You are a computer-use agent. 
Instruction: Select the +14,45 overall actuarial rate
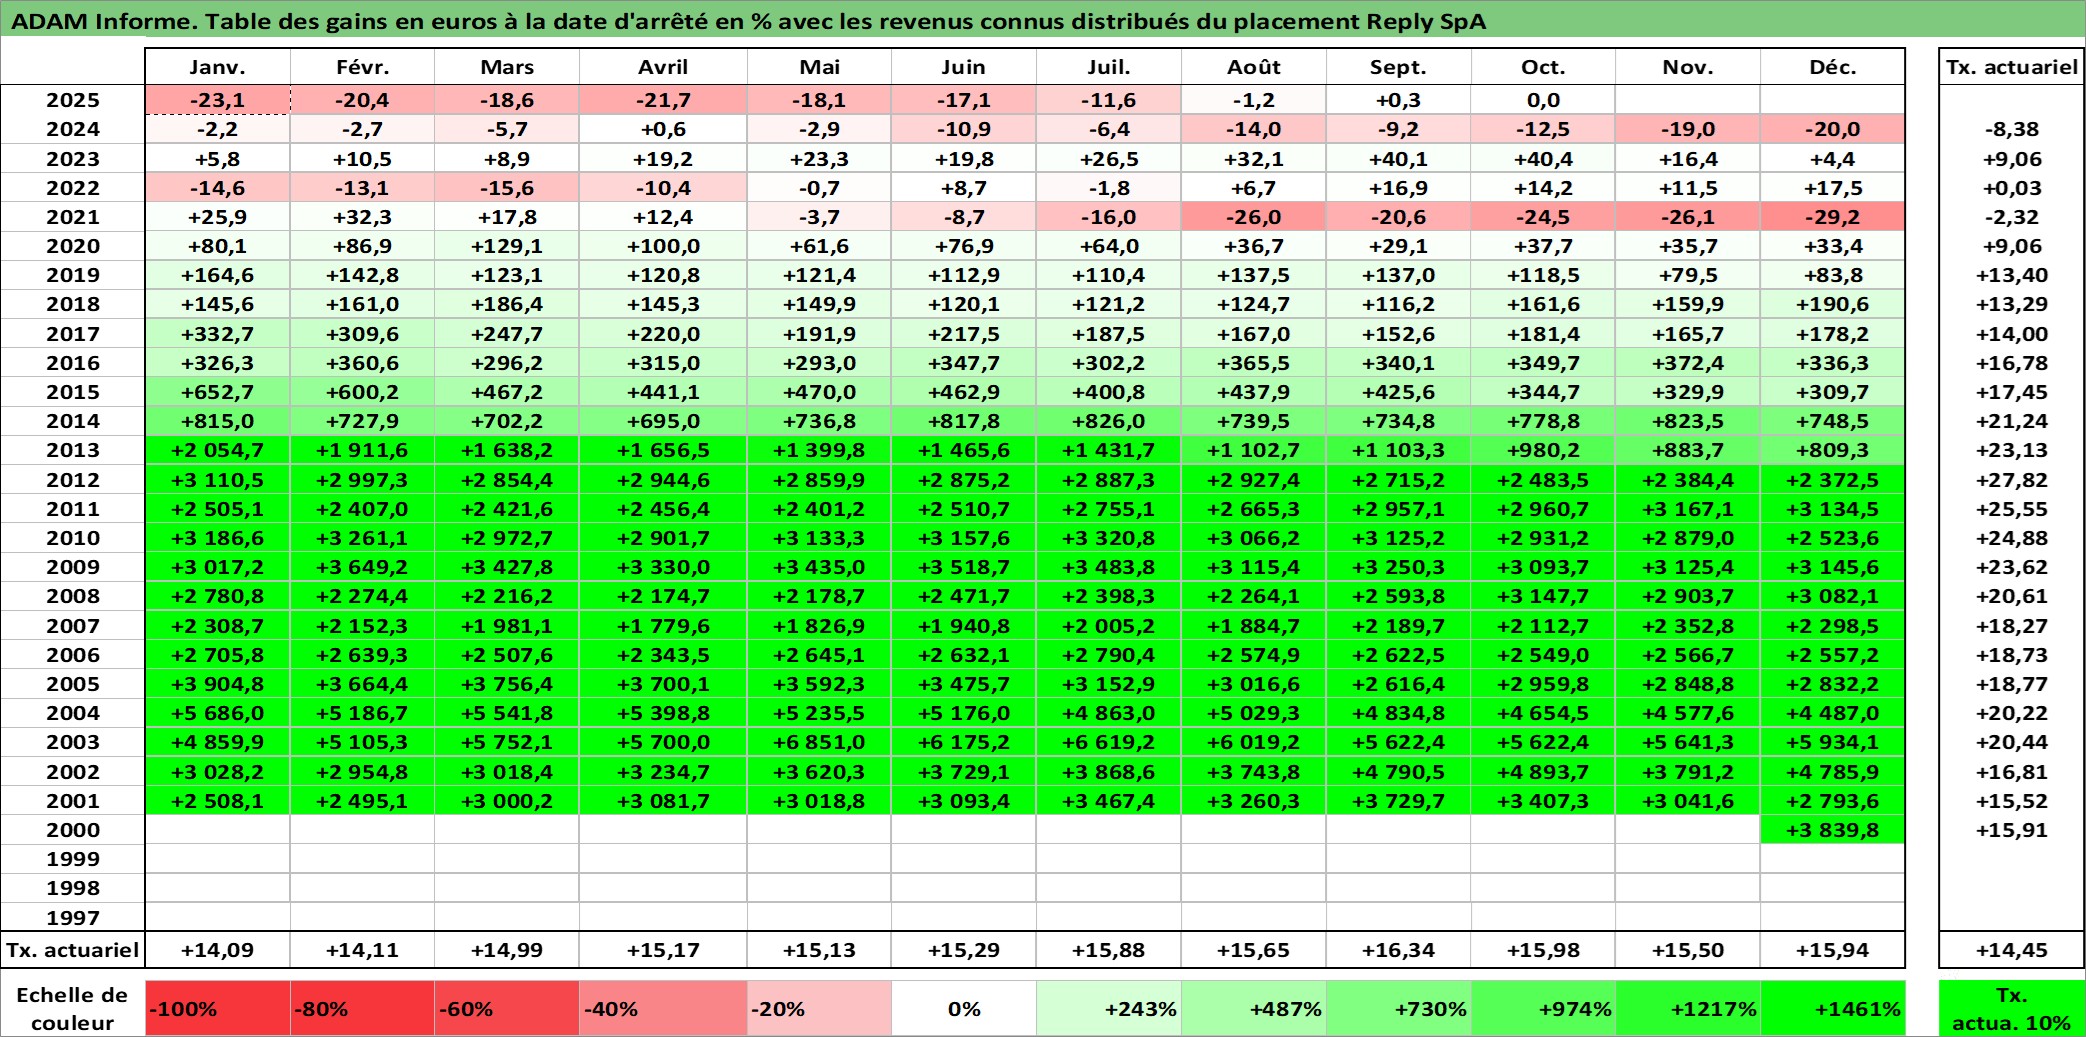click(x=2012, y=950)
